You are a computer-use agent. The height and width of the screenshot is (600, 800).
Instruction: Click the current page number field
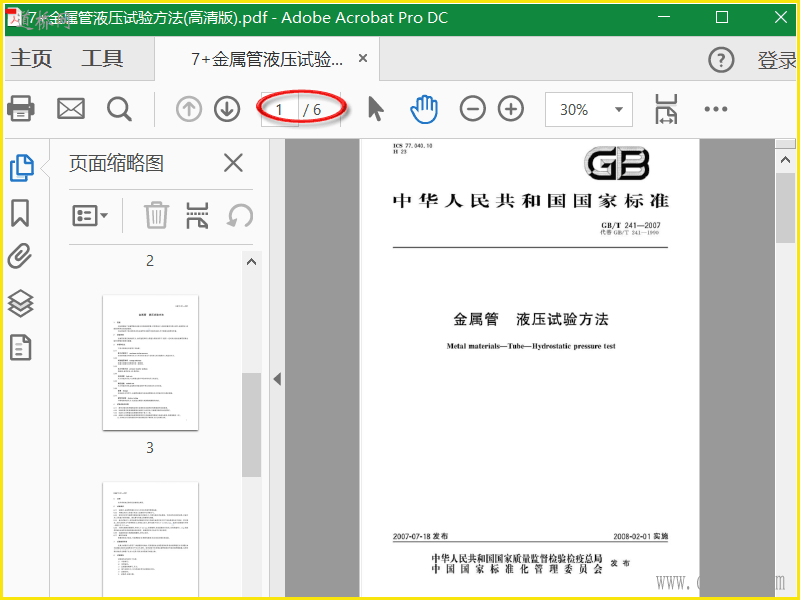[x=279, y=110]
